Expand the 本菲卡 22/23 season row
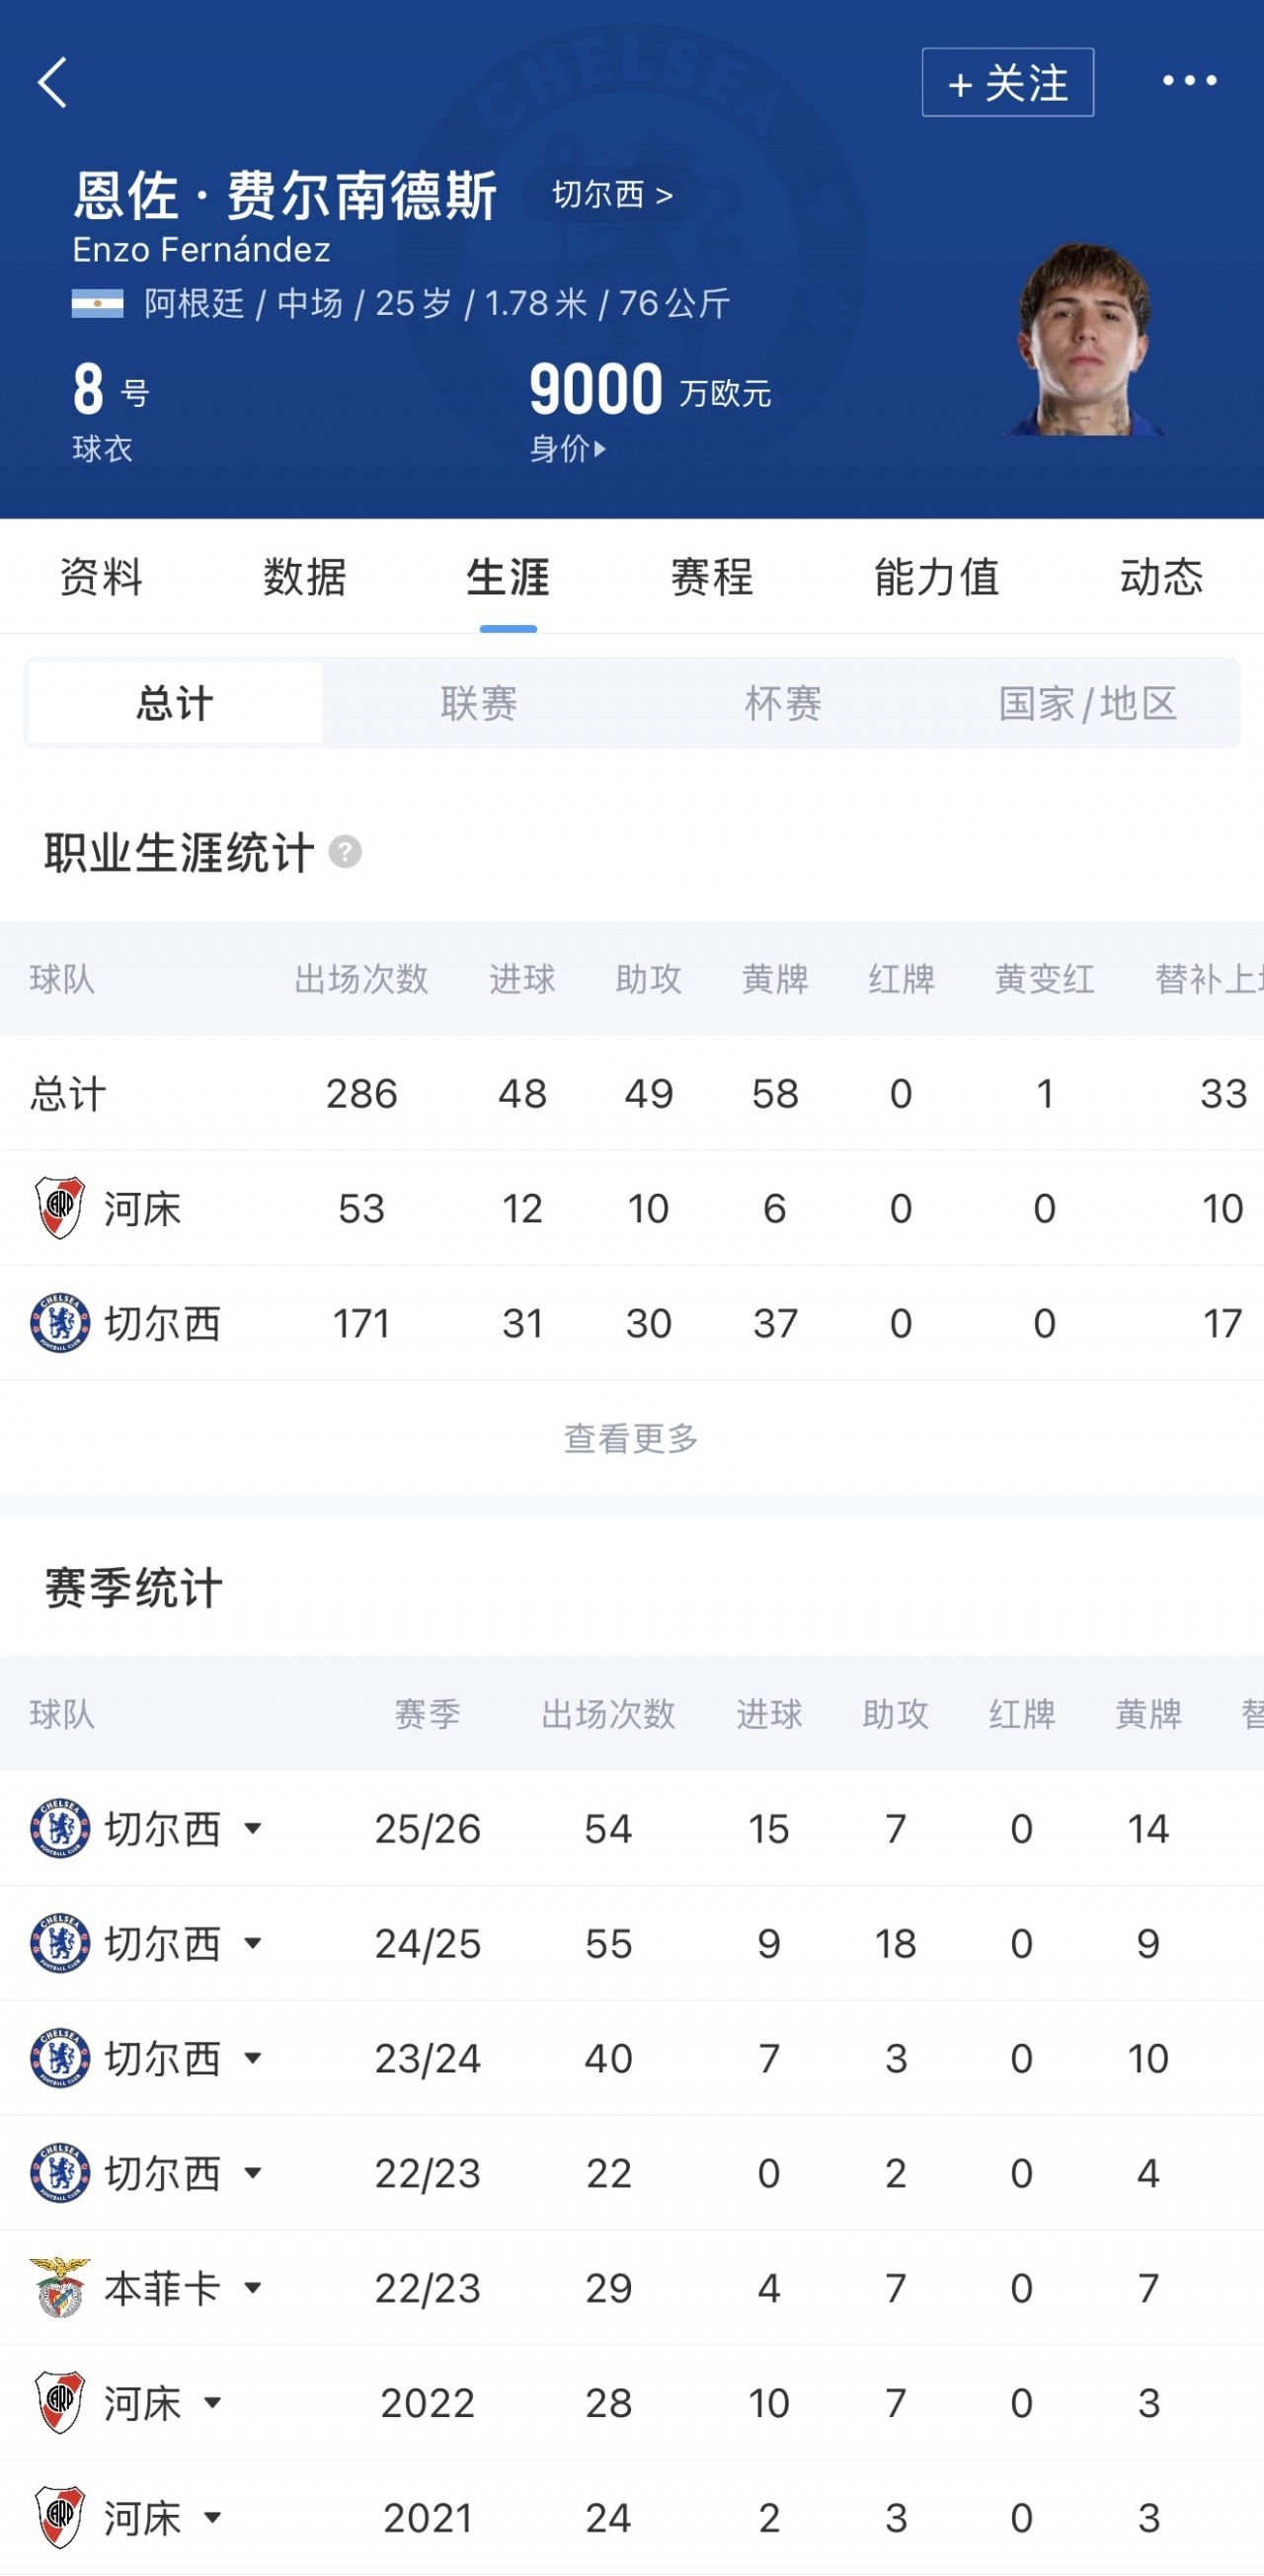 coord(253,2287)
